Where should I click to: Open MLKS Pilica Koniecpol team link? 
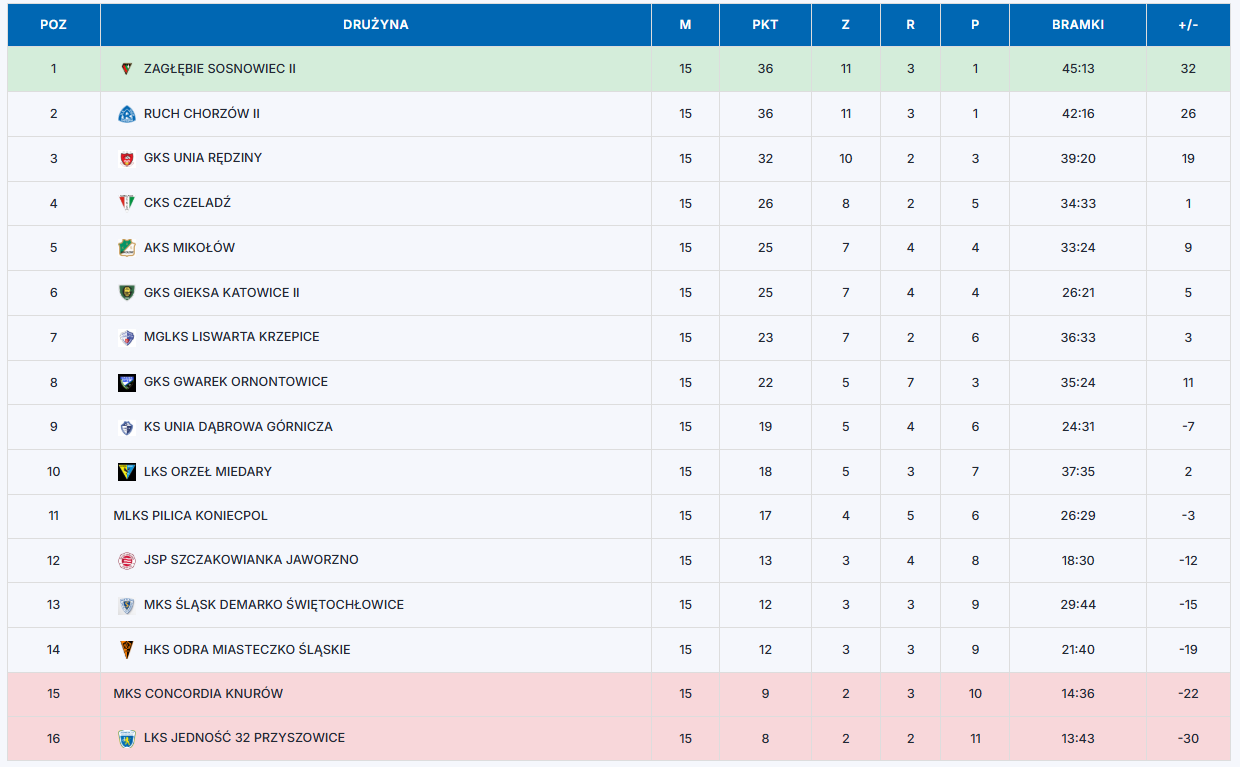190,516
